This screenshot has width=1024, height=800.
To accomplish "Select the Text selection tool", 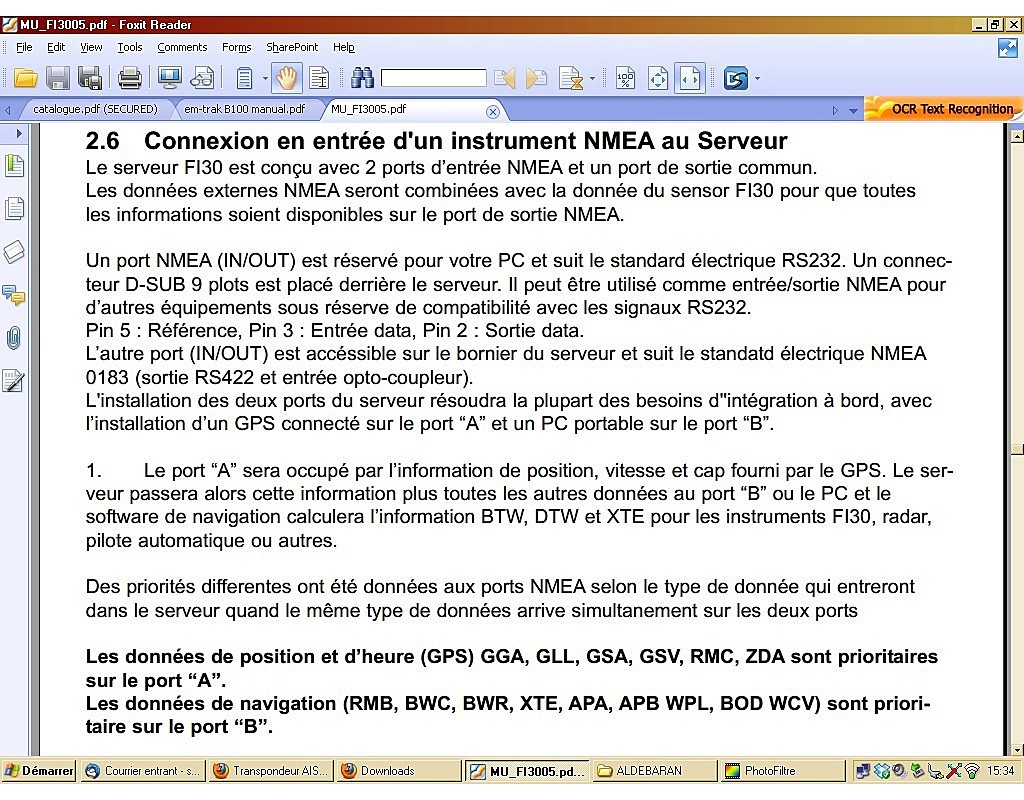I will click(319, 79).
